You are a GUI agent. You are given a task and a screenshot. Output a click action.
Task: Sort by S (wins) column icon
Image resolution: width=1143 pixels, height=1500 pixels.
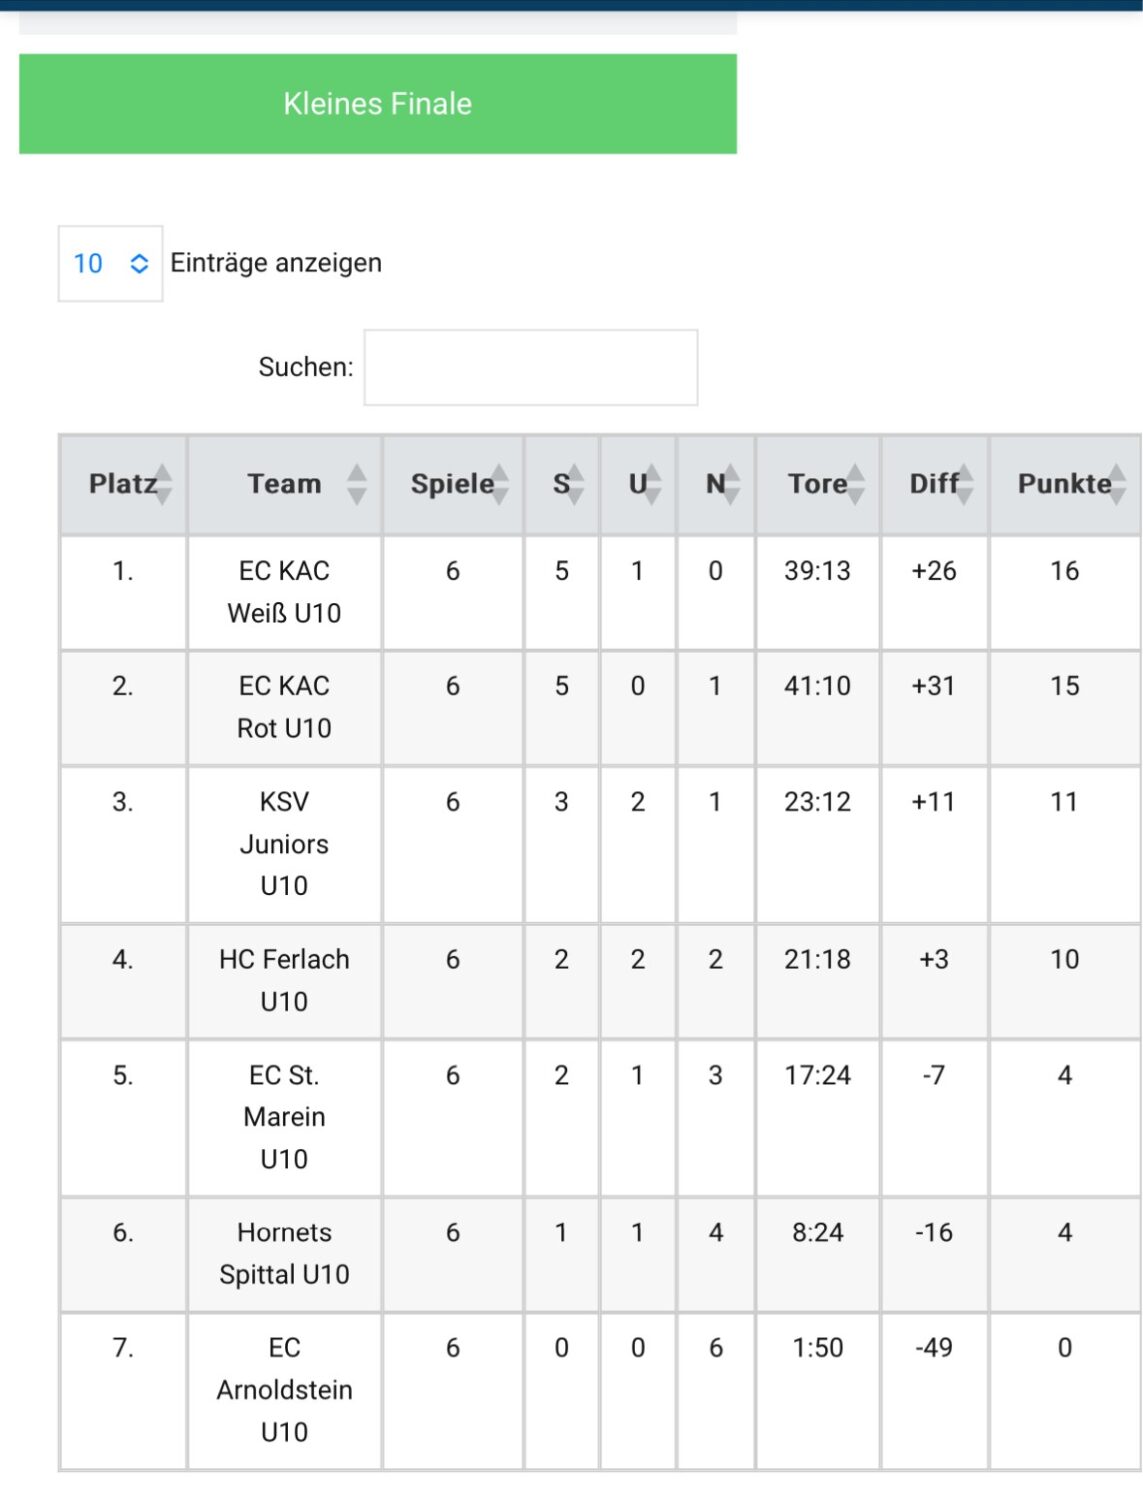575,485
